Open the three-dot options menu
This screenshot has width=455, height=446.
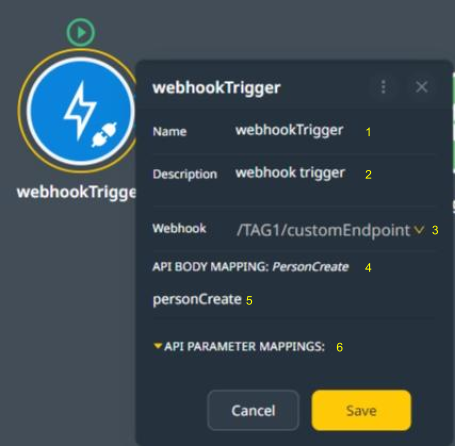[383, 87]
